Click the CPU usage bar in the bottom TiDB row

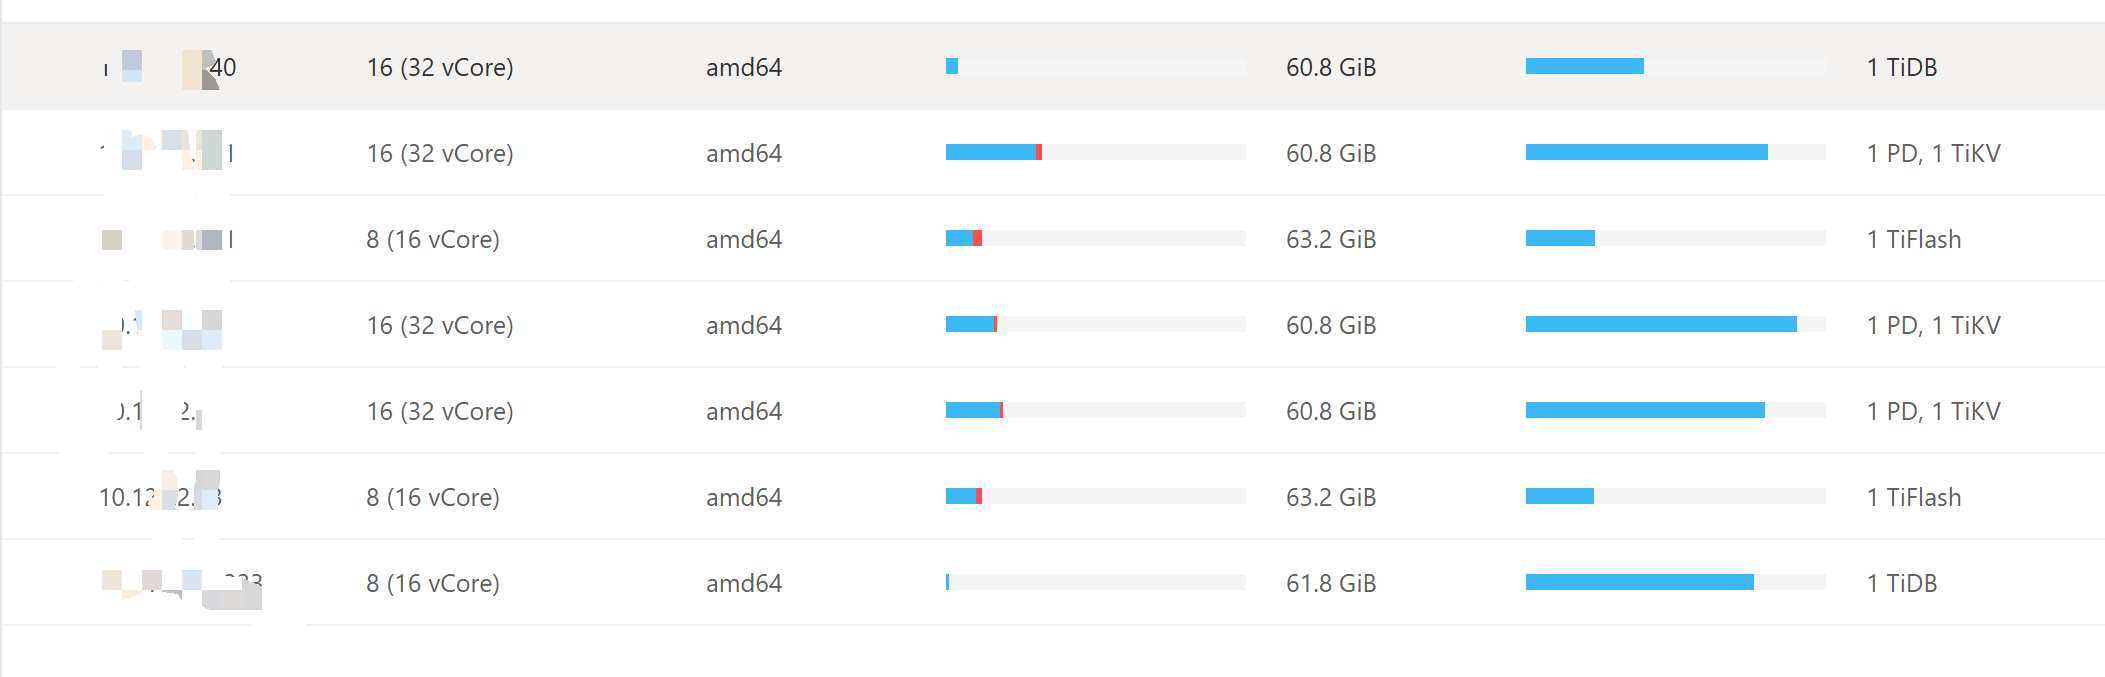pyautogui.click(x=1095, y=582)
